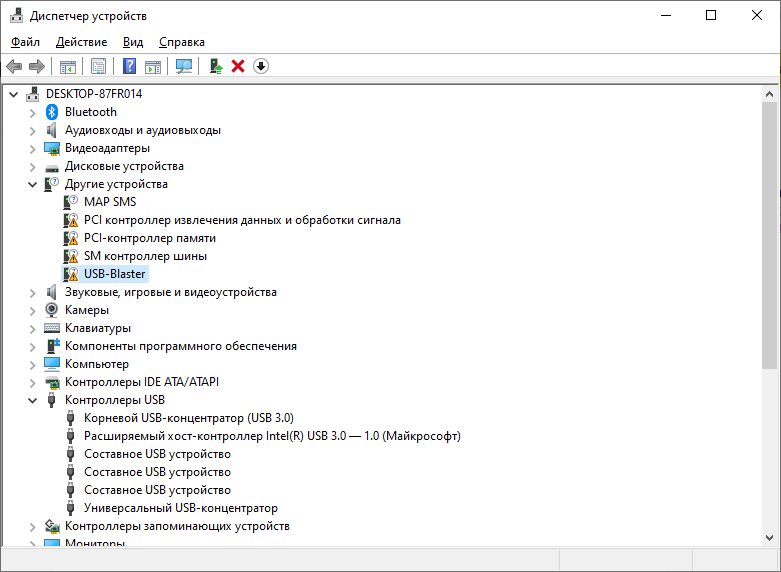Click the scrollbar down arrow

coord(770,538)
